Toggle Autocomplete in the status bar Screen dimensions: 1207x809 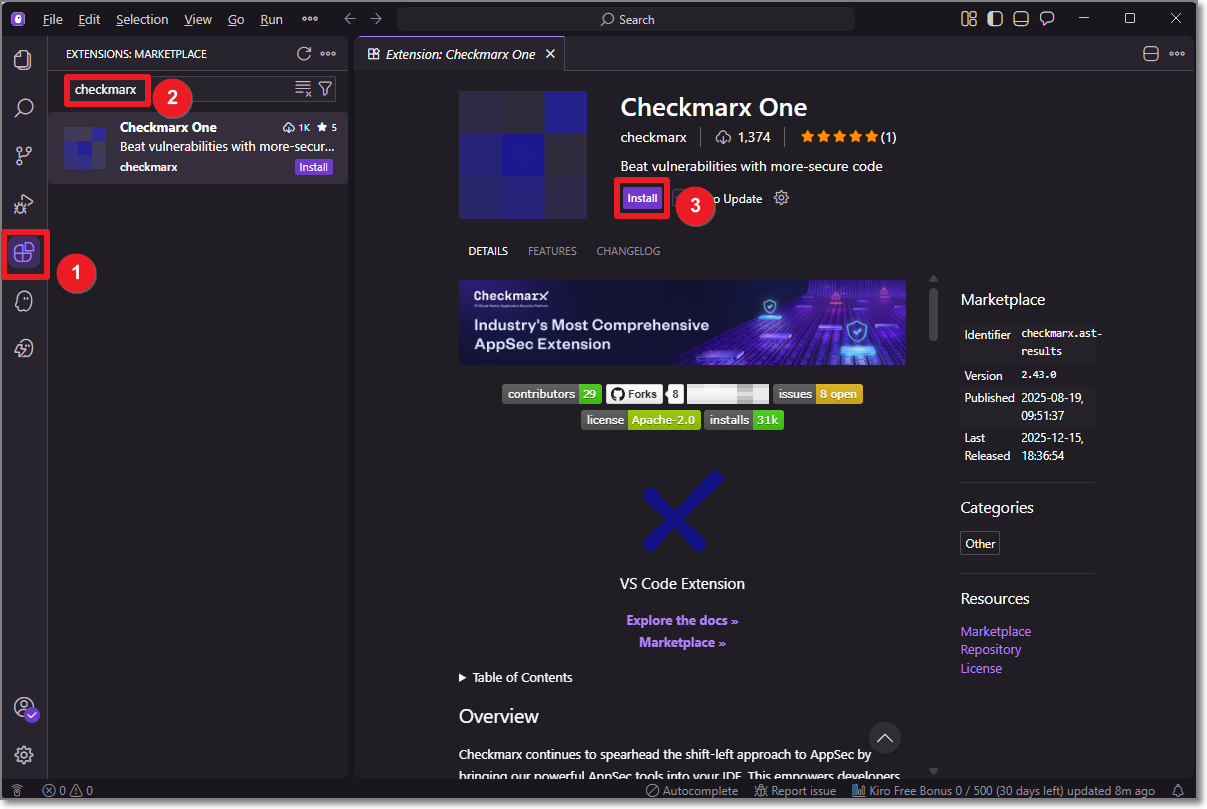coord(692,791)
